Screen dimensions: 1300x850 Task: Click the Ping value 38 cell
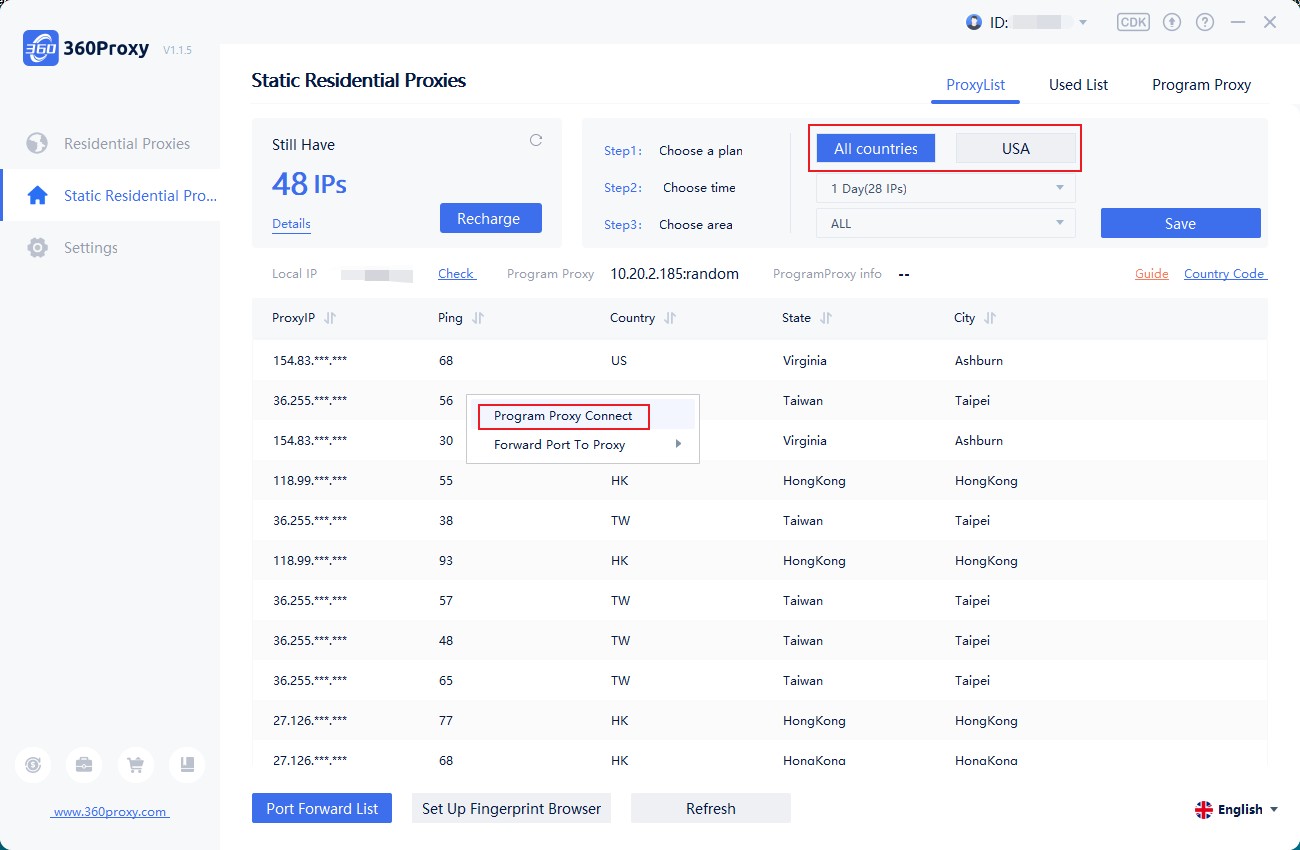pyautogui.click(x=446, y=521)
